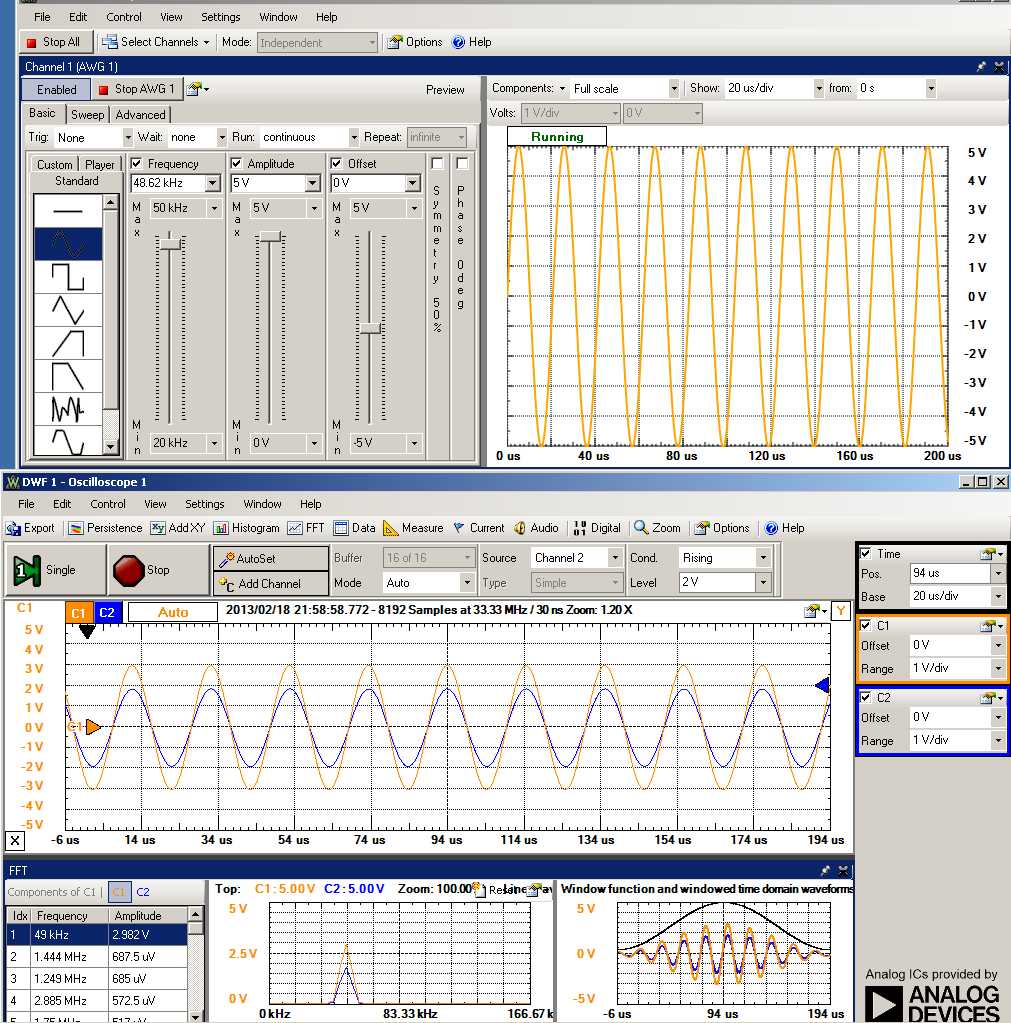Pick the noise waveform icon
Screen dimensions: 1011x1023
tap(68, 409)
